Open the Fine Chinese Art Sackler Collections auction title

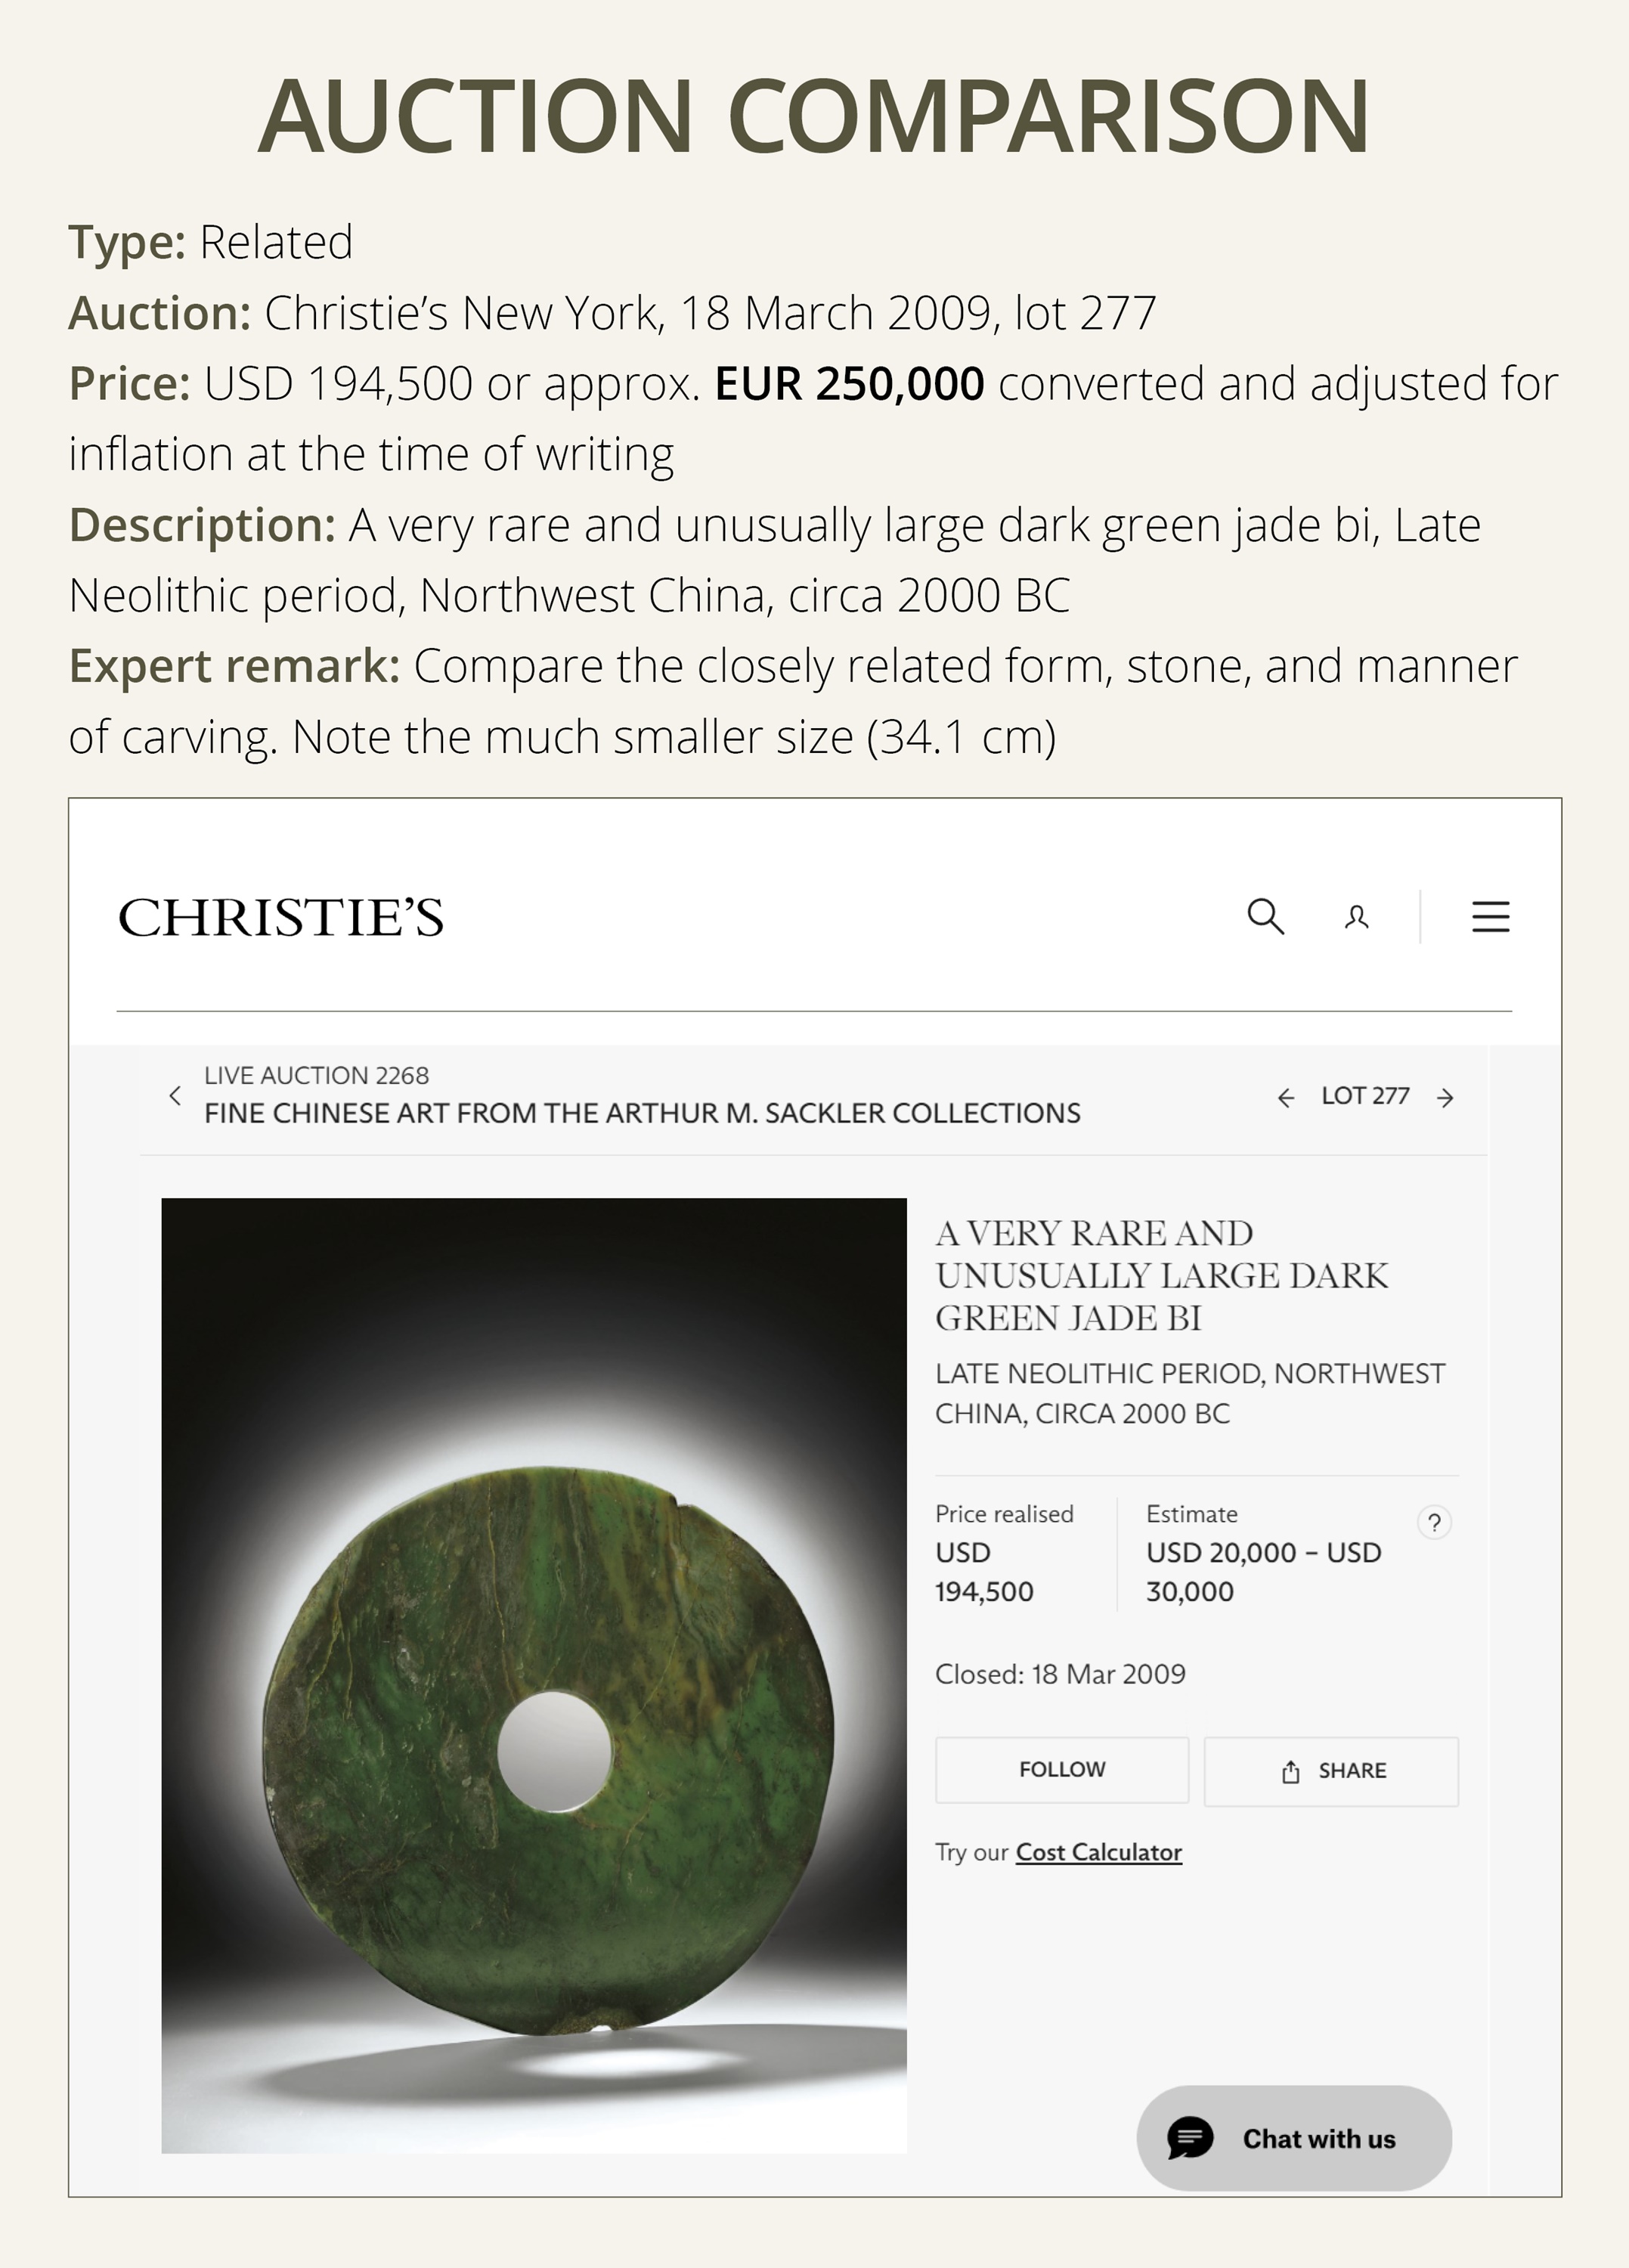(x=642, y=1113)
